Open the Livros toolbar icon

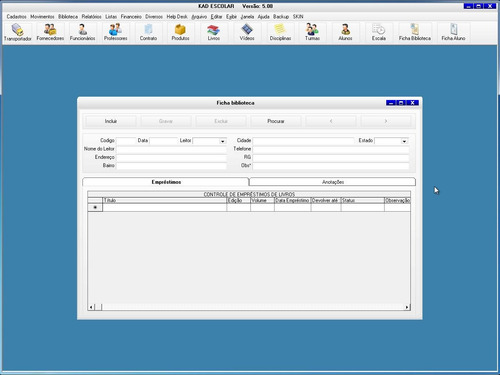click(x=213, y=32)
